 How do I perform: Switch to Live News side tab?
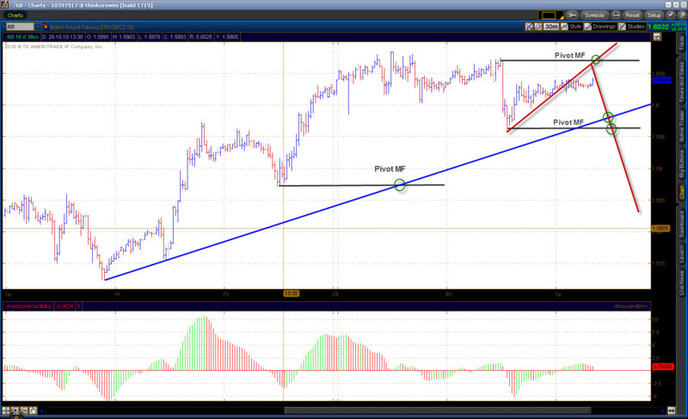681,283
